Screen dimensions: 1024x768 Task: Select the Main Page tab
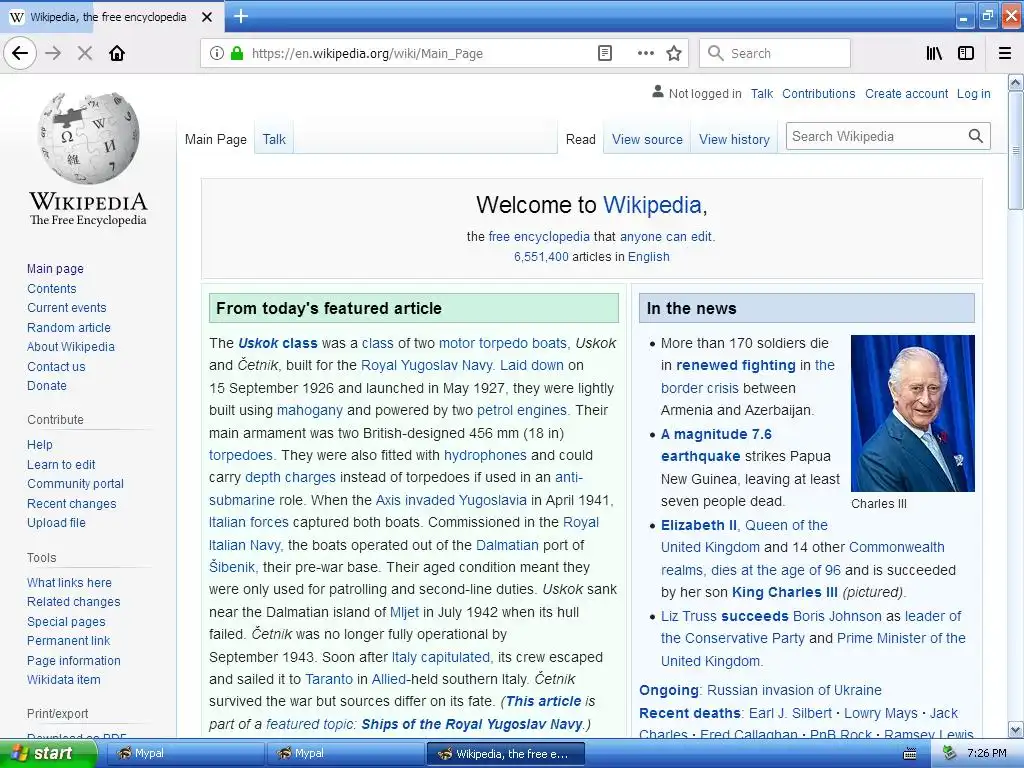[216, 139]
